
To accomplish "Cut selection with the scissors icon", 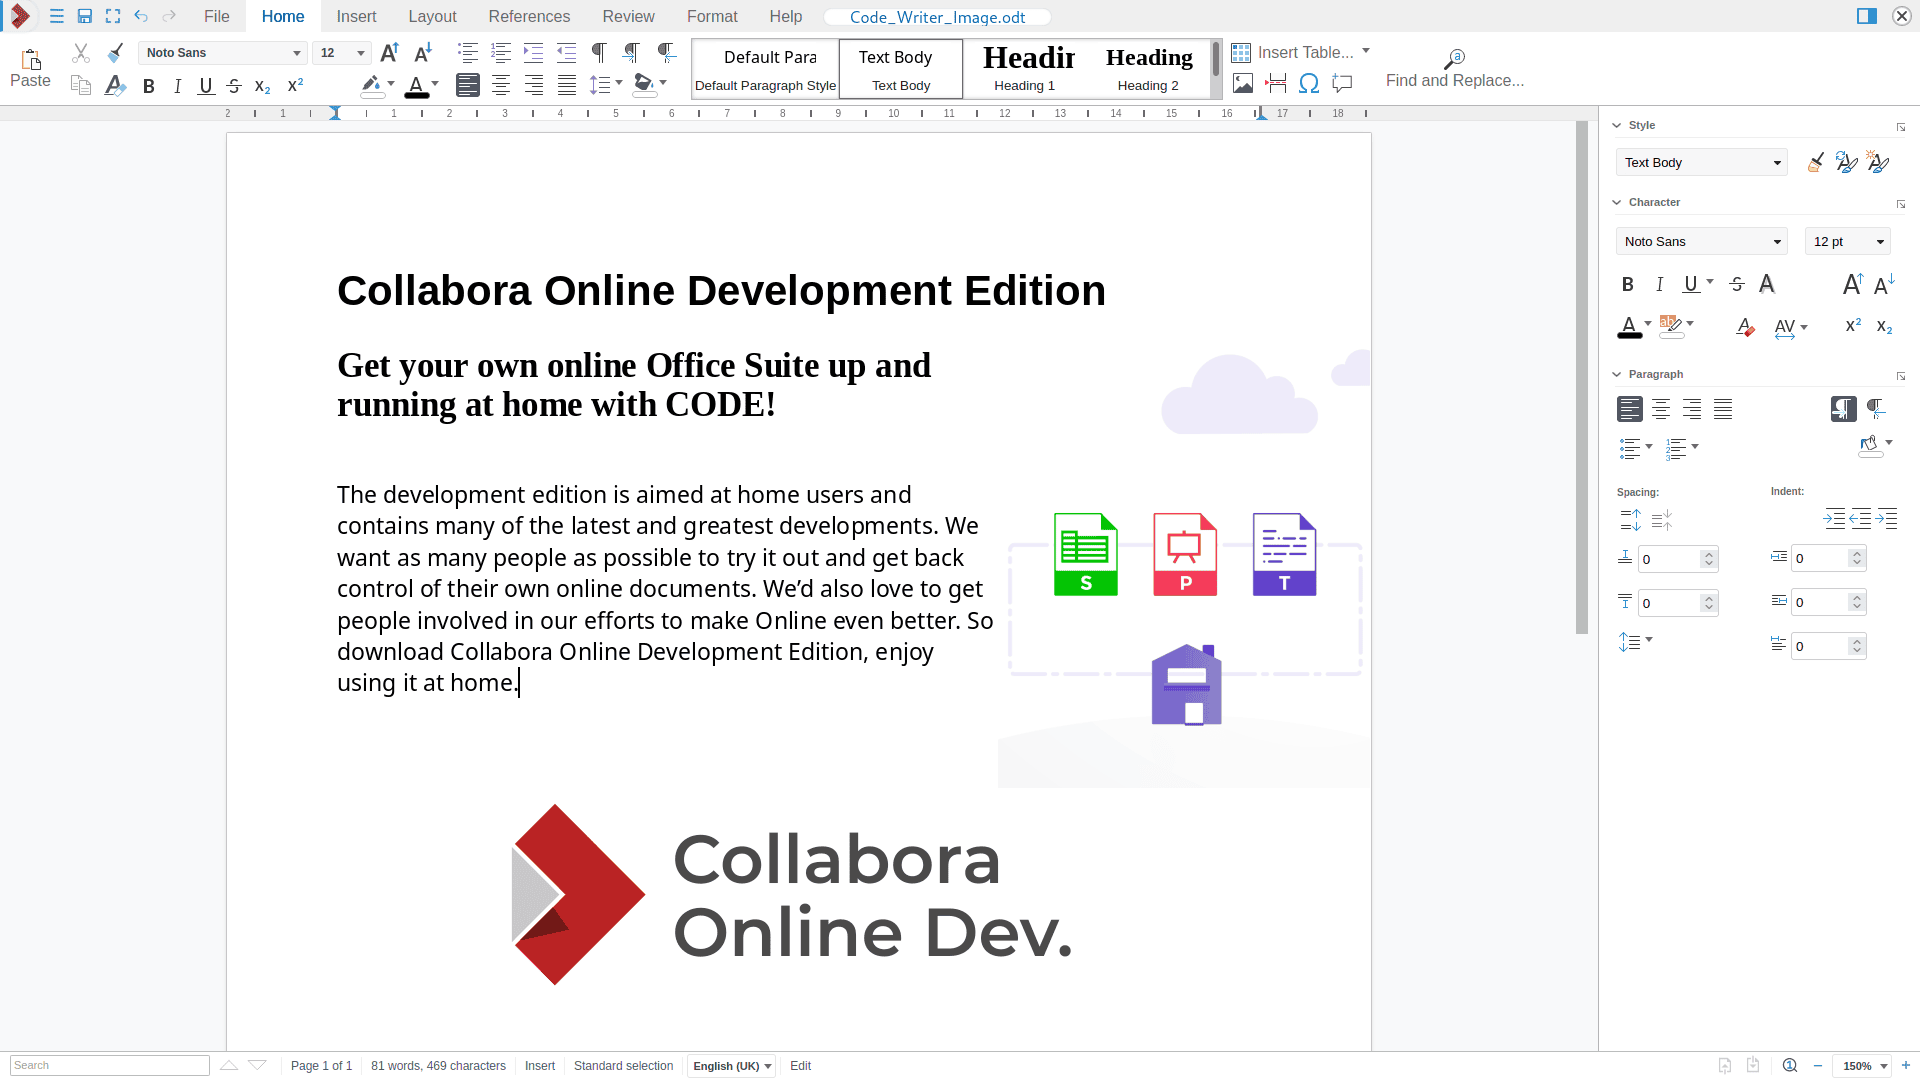I will [81, 53].
